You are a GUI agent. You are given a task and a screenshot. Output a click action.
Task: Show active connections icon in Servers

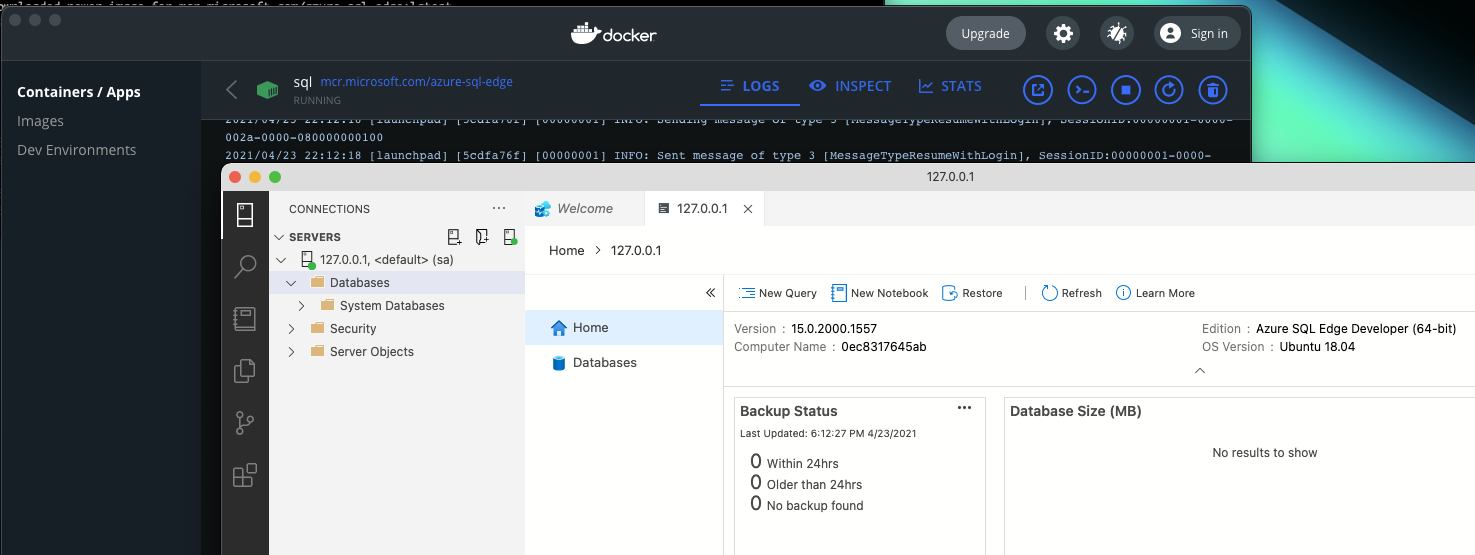[510, 237]
